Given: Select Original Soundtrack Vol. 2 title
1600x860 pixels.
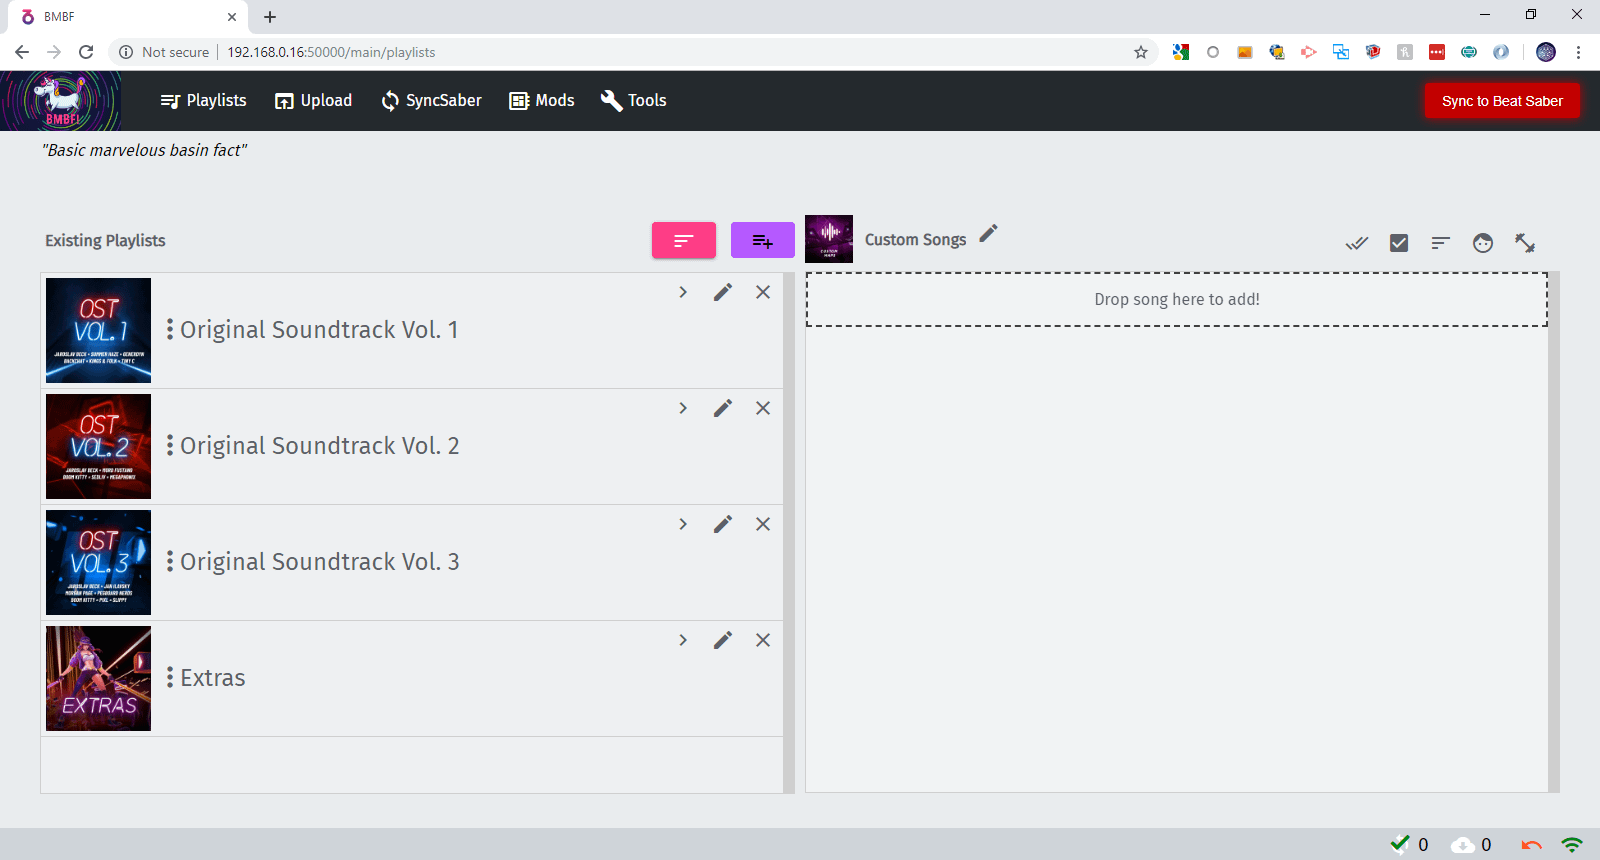Looking at the screenshot, I should 320,446.
